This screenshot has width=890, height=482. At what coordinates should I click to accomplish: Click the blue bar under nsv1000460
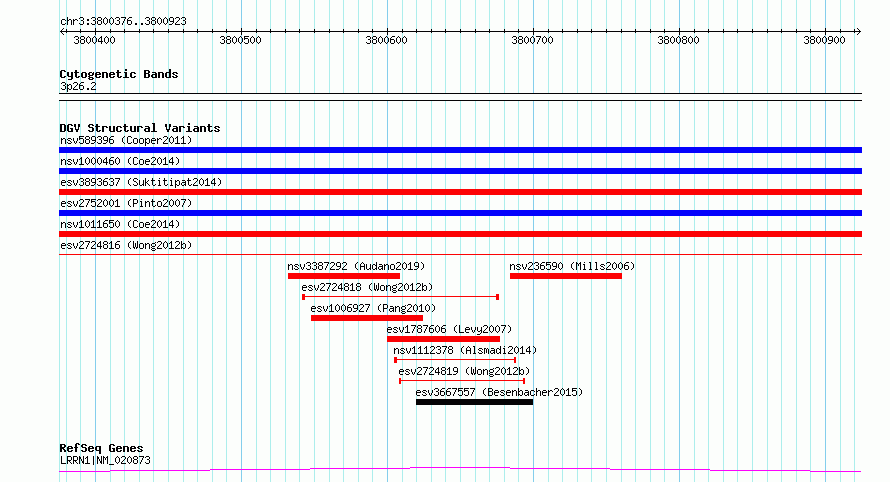click(x=460, y=171)
